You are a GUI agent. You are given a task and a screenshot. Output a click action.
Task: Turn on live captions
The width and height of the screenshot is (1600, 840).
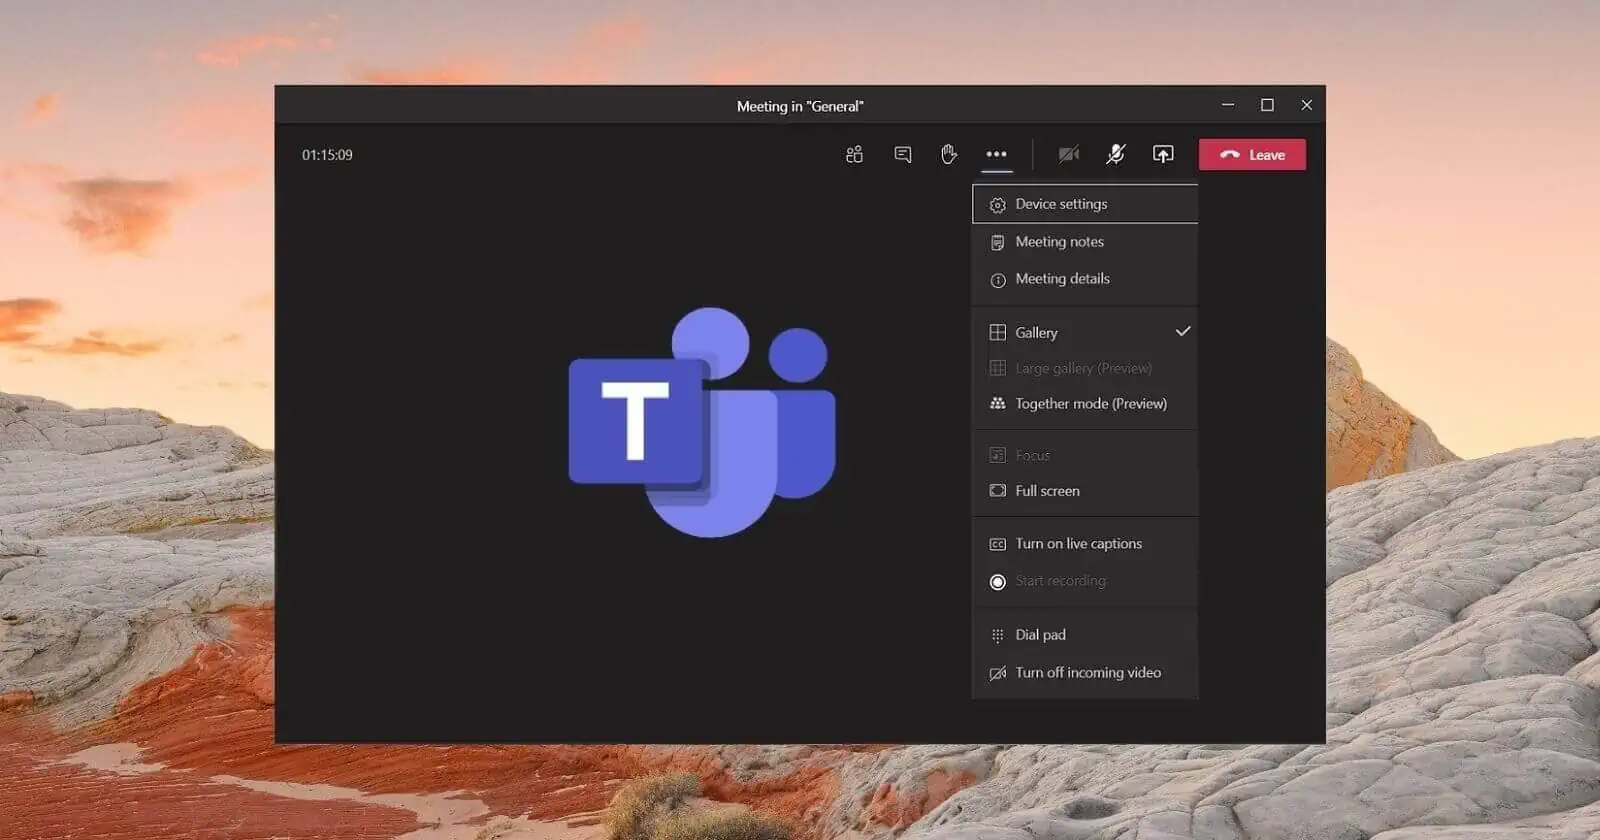click(x=1078, y=544)
